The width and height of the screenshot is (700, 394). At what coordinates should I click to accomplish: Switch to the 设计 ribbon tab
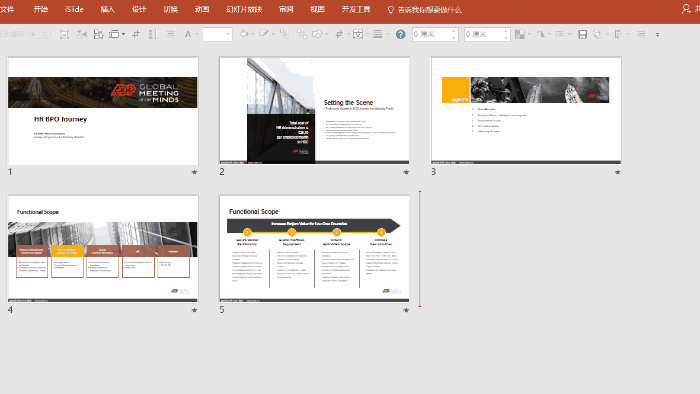(x=139, y=9)
